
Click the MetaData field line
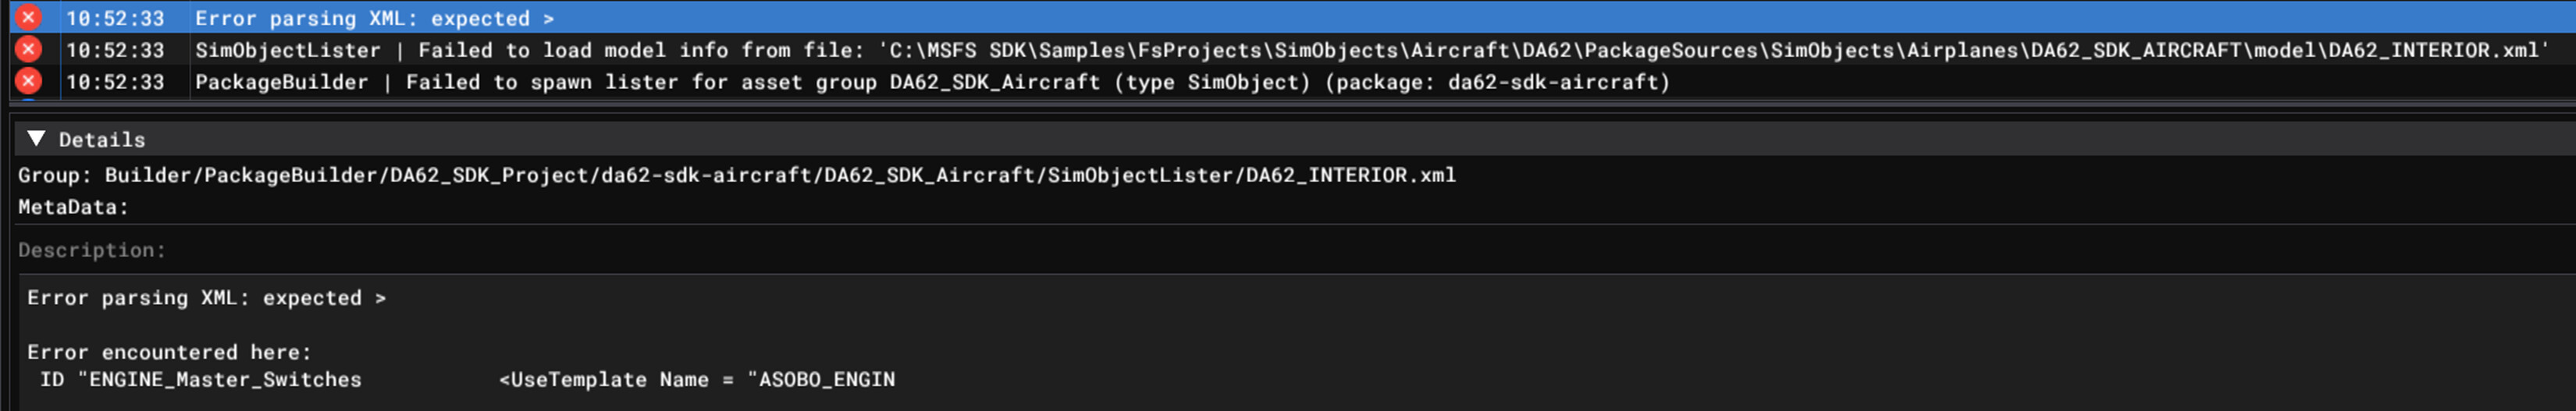point(73,207)
